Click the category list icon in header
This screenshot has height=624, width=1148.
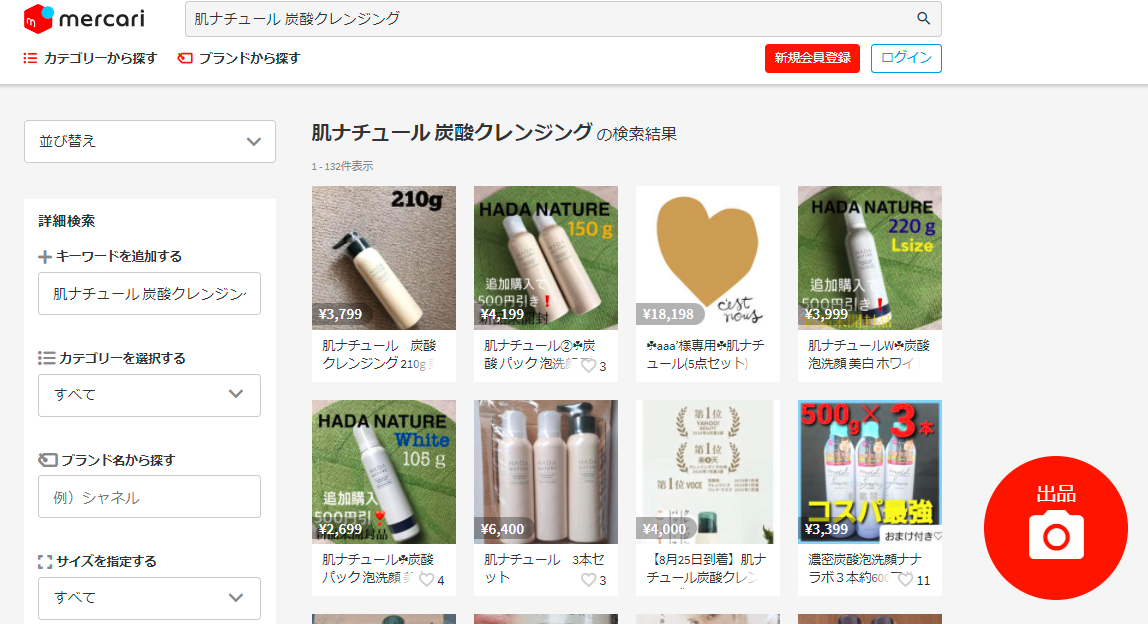[x=30, y=58]
